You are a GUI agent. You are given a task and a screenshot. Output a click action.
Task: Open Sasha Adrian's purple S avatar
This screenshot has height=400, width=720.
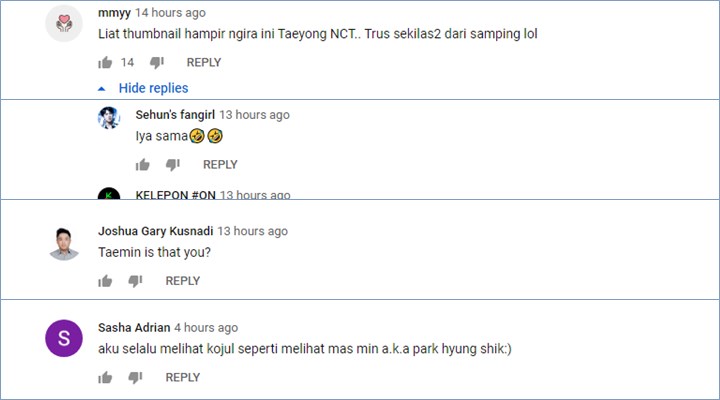tap(64, 338)
